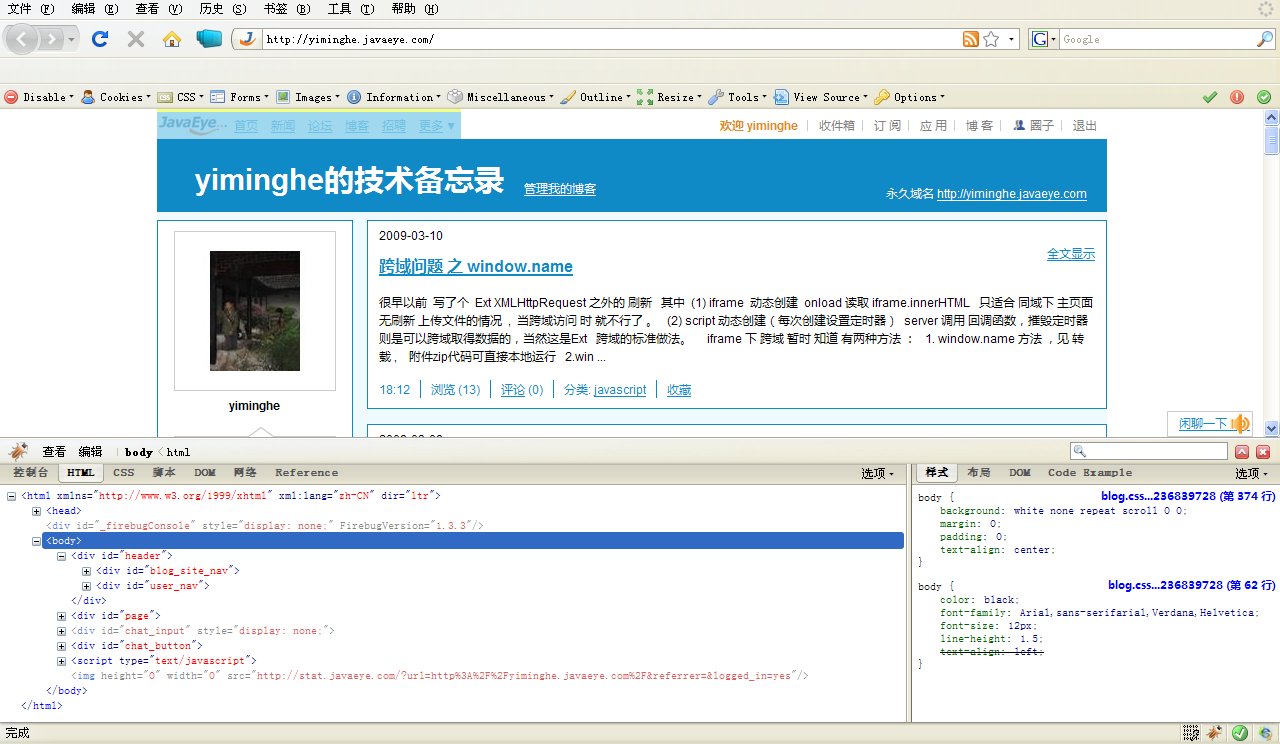Click the Firebug 查看 inspect button
The height and width of the screenshot is (744, 1280).
click(54, 452)
